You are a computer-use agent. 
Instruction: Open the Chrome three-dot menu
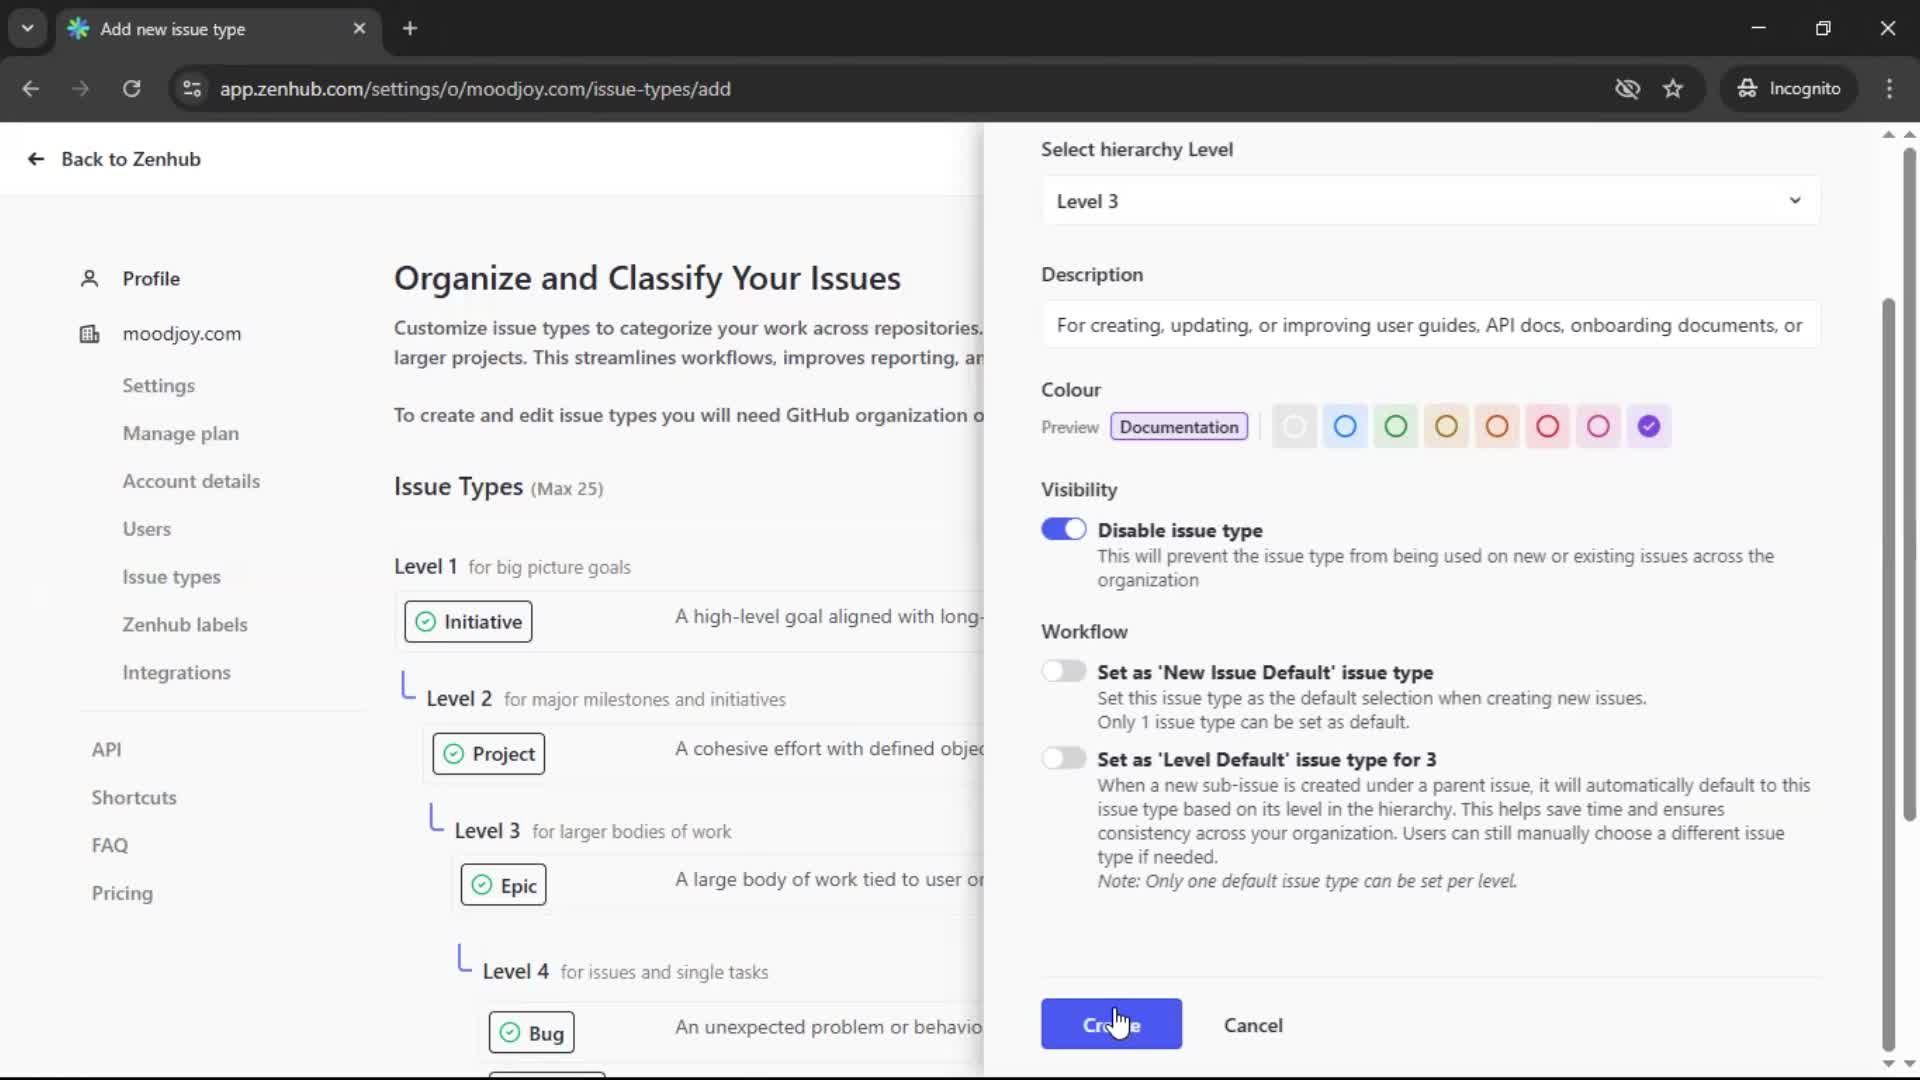pyautogui.click(x=1890, y=88)
